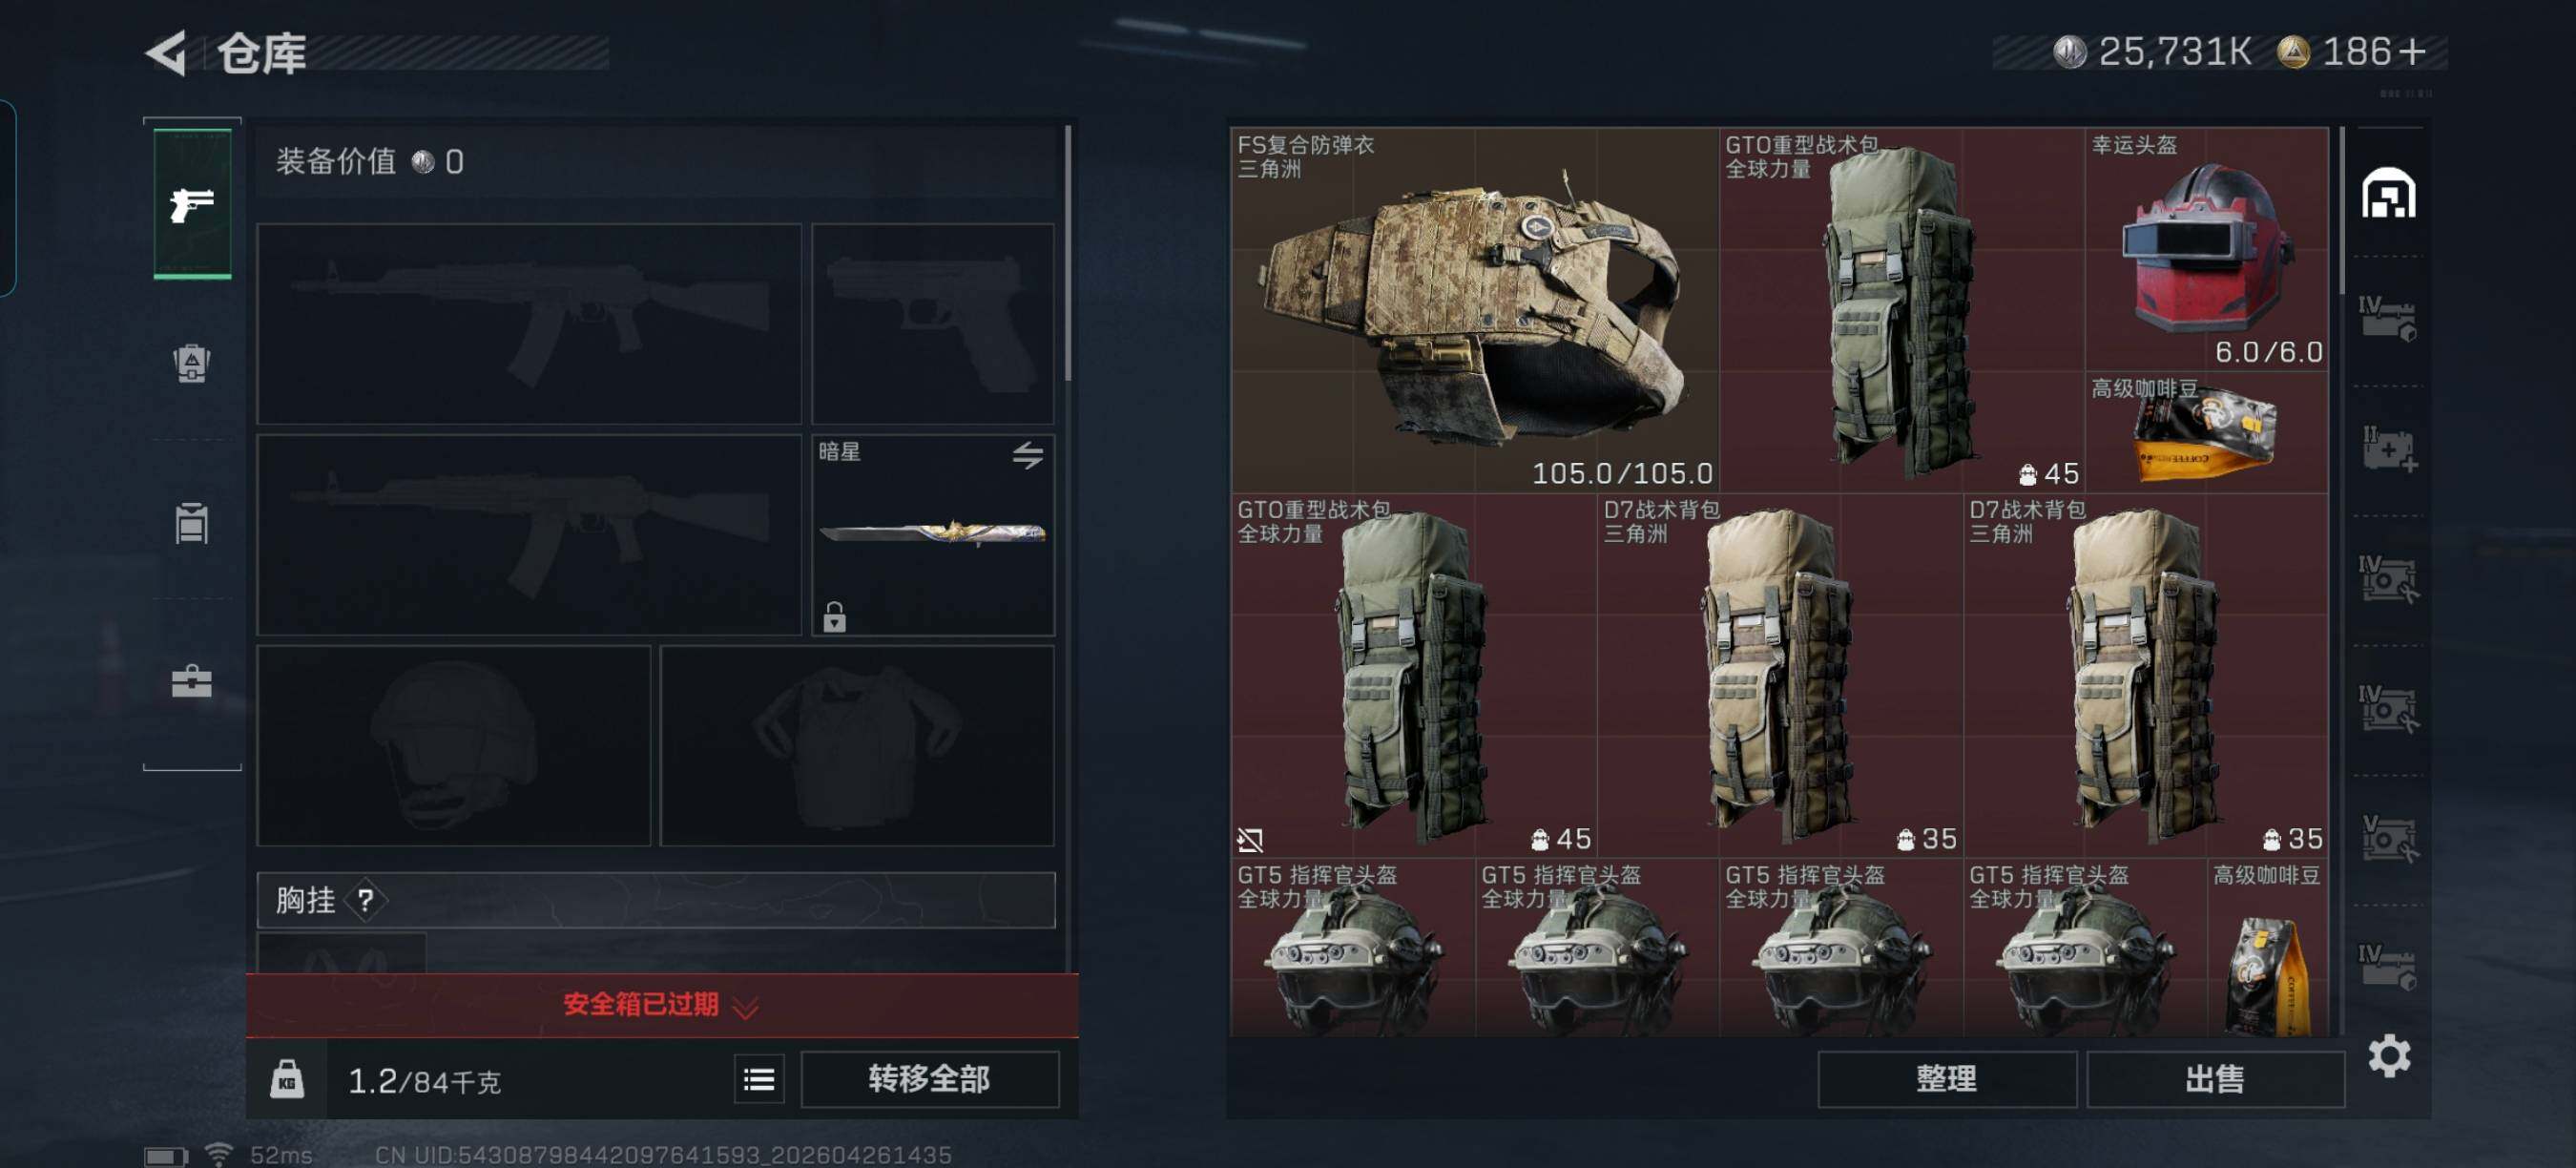This screenshot has height=1168, width=2576.
Task: Open the chest rig tab in sidebar
Action: [191, 523]
